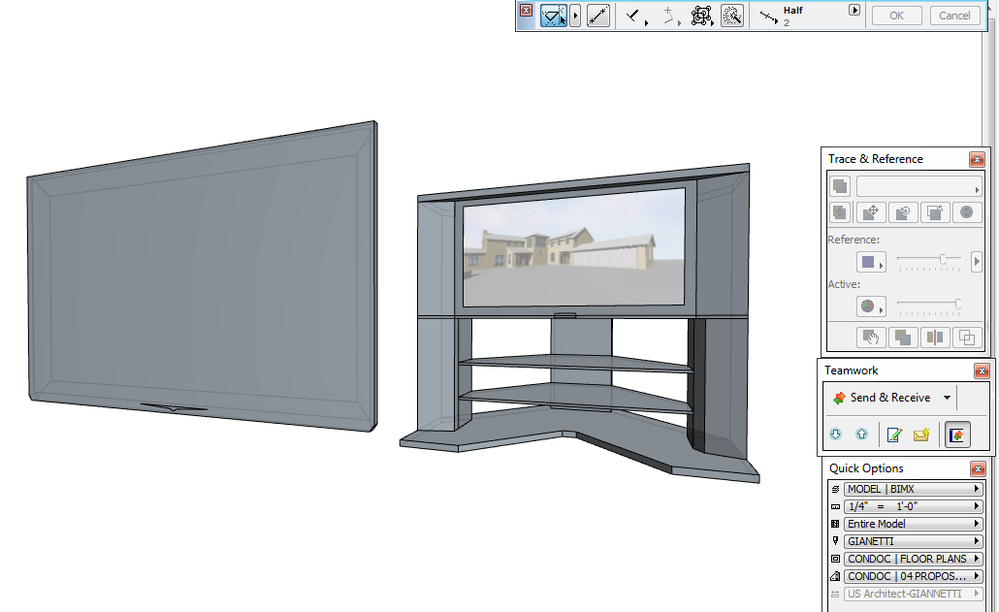The width and height of the screenshot is (999, 612).
Task: Open the Active color swatch menu
Action: tap(872, 306)
